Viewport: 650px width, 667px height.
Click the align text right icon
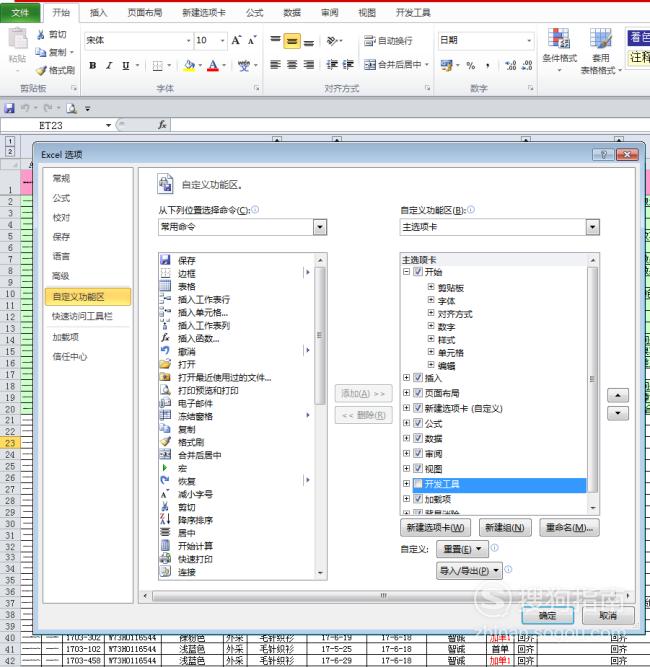[x=308, y=65]
